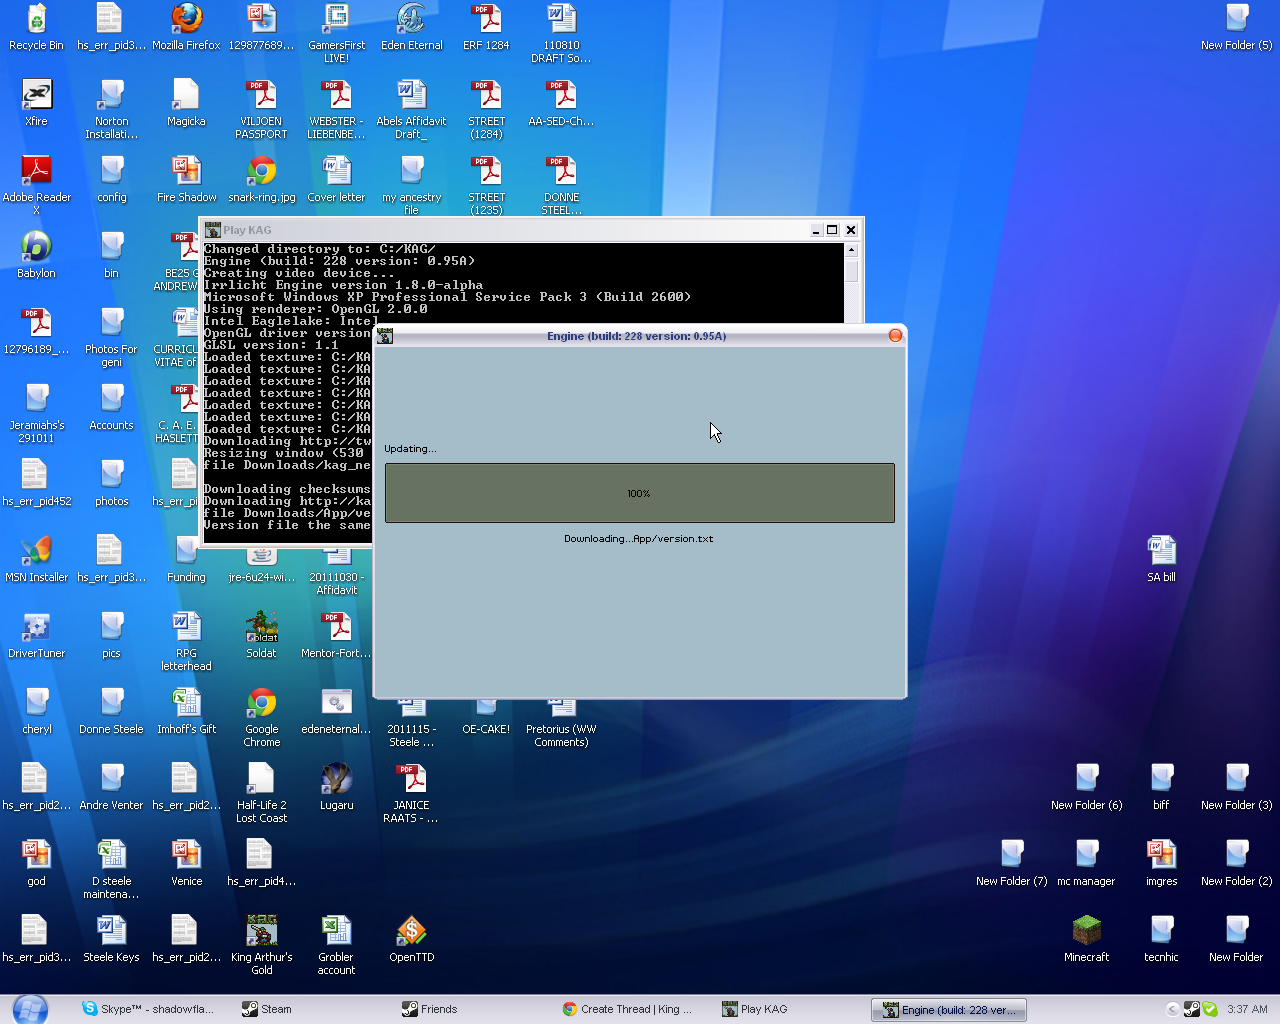Viewport: 1280px width, 1024px height.
Task: Open the DONNE STEEL PDF icon
Action: [561, 186]
